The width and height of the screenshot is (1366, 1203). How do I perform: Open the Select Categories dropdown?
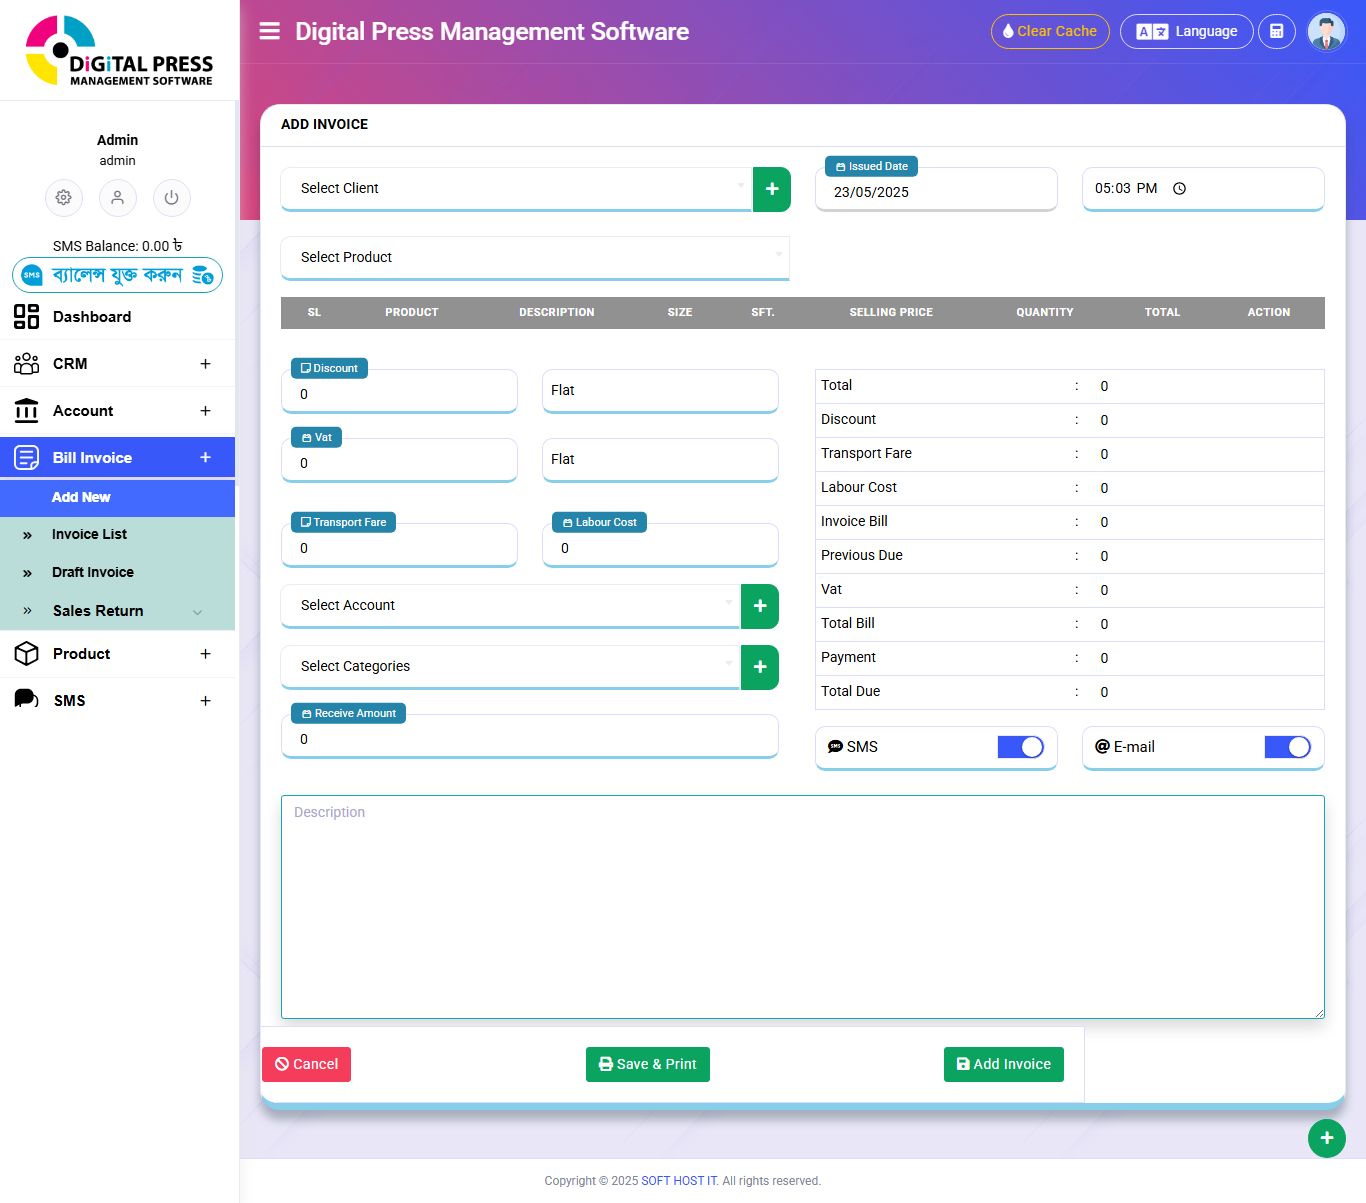[510, 666]
